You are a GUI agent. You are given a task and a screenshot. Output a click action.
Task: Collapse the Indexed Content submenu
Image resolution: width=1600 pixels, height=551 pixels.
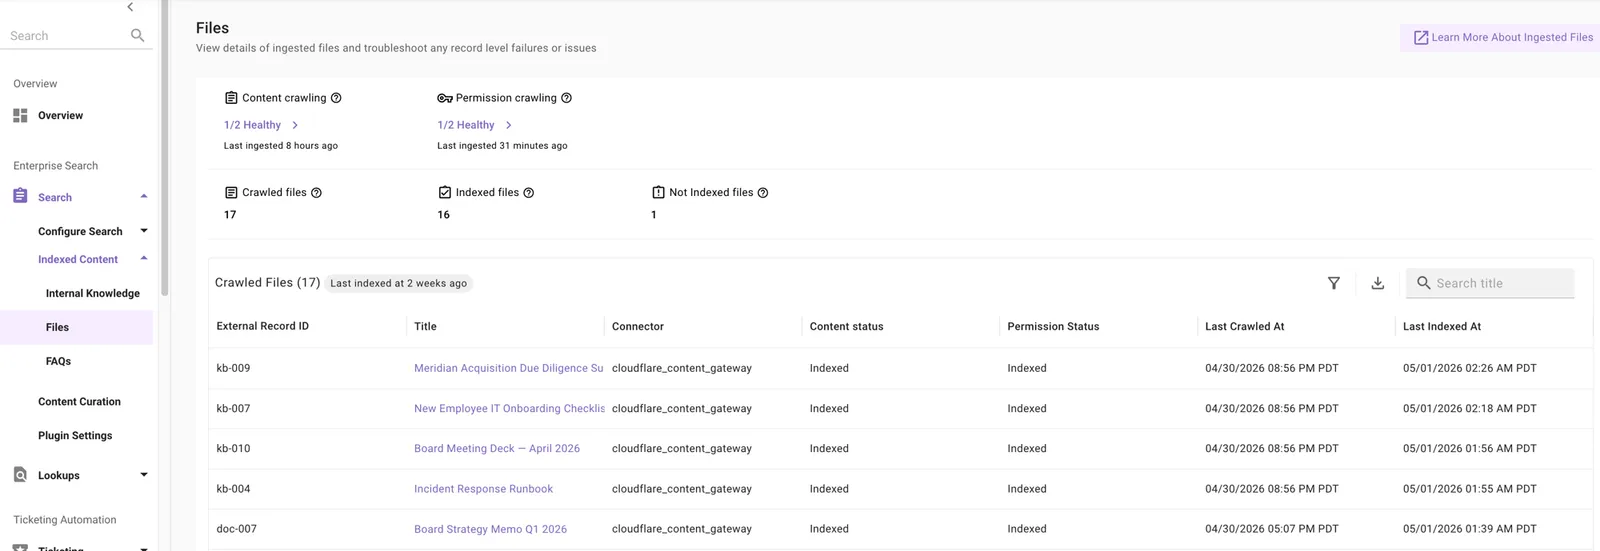tap(144, 258)
